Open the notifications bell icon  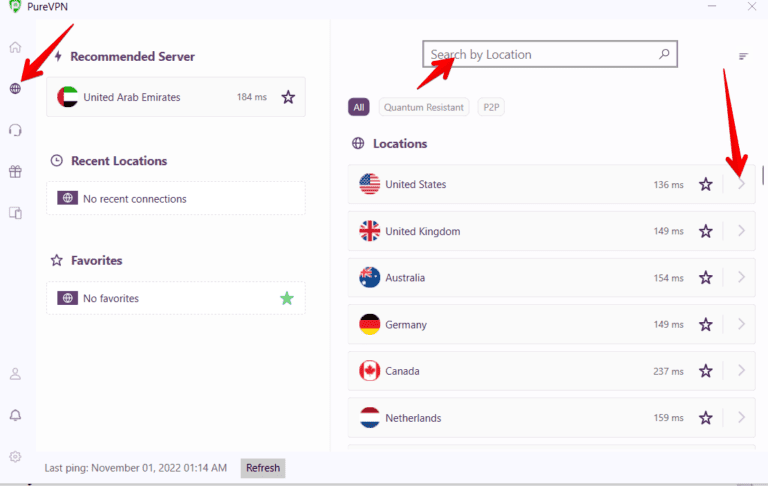(x=15, y=415)
